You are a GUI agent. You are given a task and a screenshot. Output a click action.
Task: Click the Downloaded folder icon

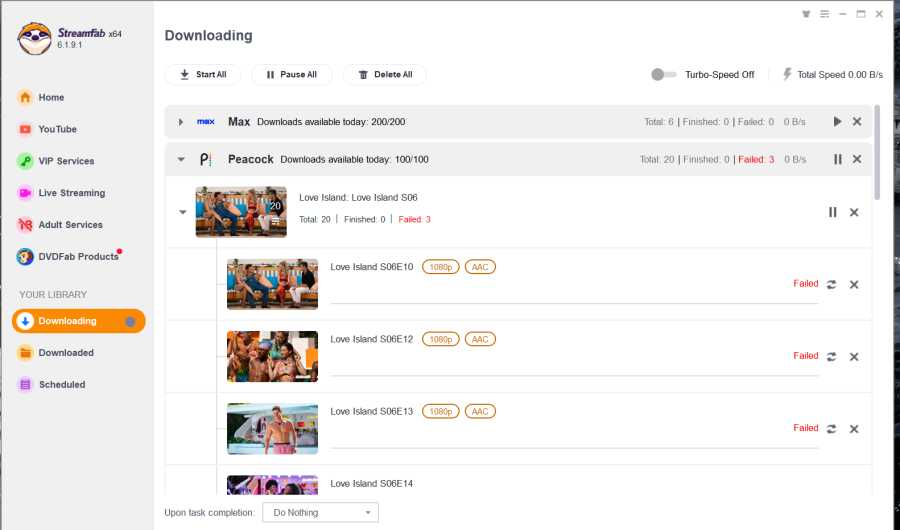[x=25, y=353]
